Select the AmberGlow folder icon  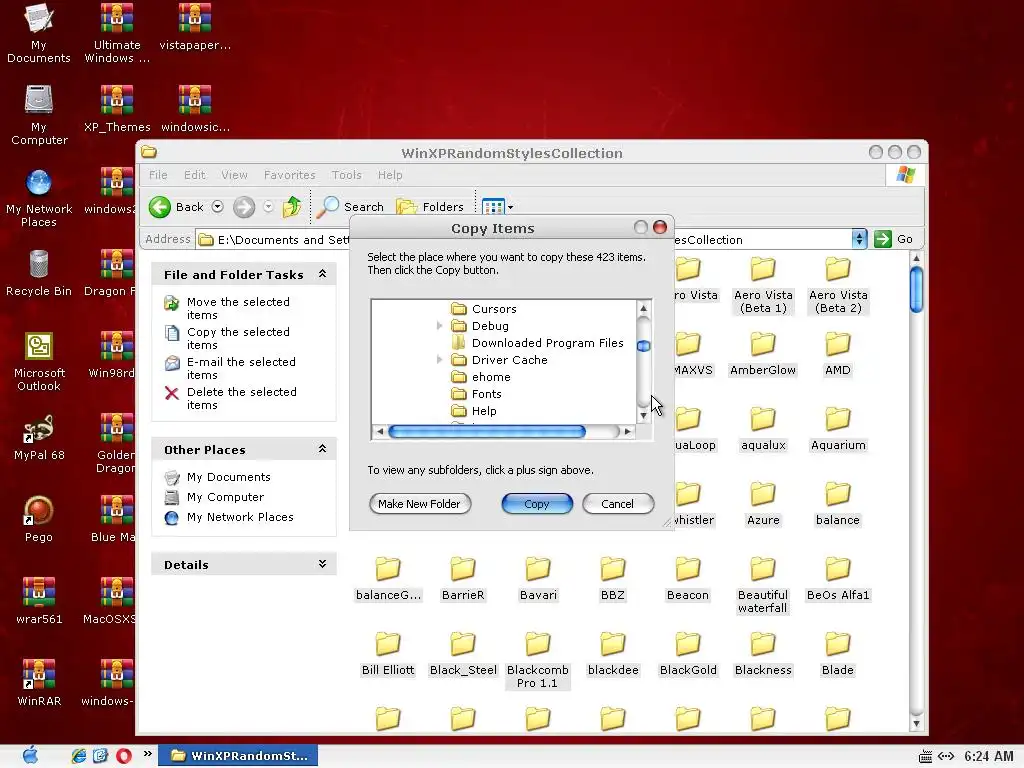pos(763,344)
